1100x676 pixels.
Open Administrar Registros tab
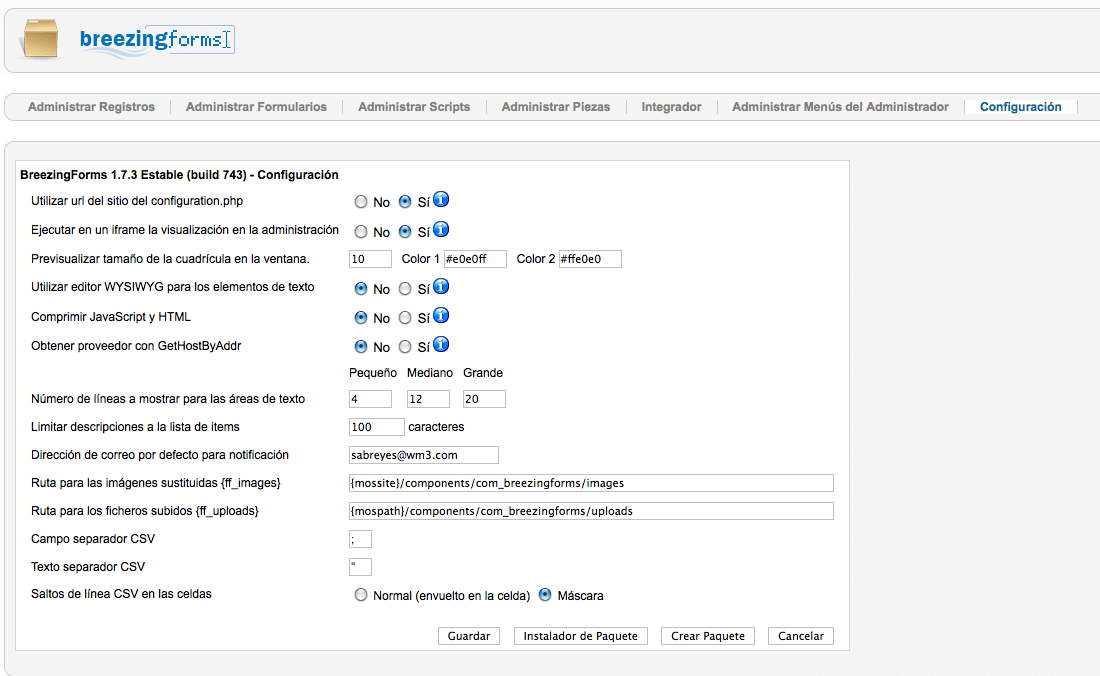(x=91, y=107)
